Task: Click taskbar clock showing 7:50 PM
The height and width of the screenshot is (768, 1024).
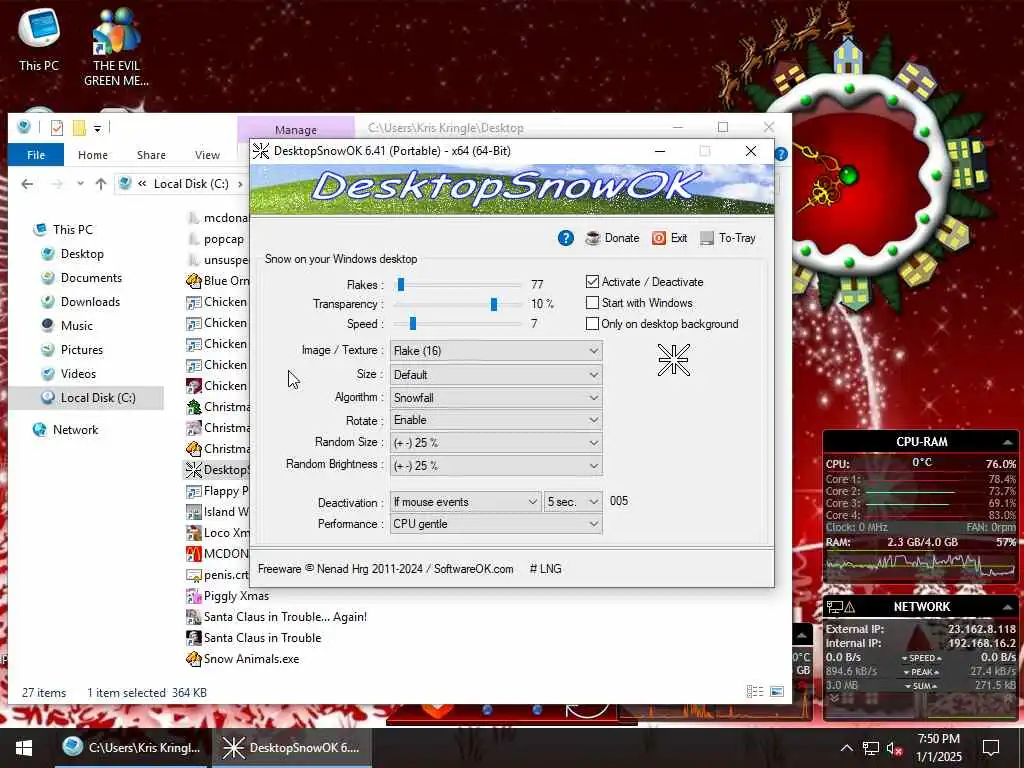Action: pyautogui.click(x=938, y=748)
